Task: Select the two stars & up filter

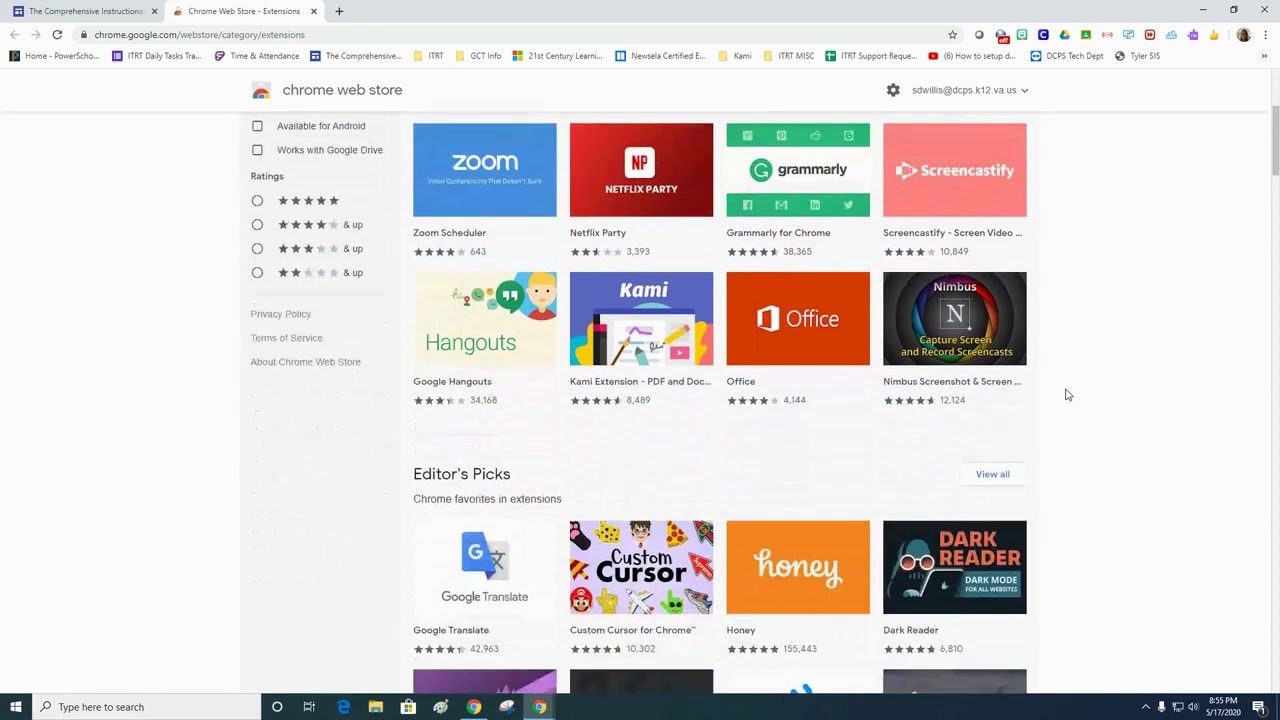Action: (257, 273)
